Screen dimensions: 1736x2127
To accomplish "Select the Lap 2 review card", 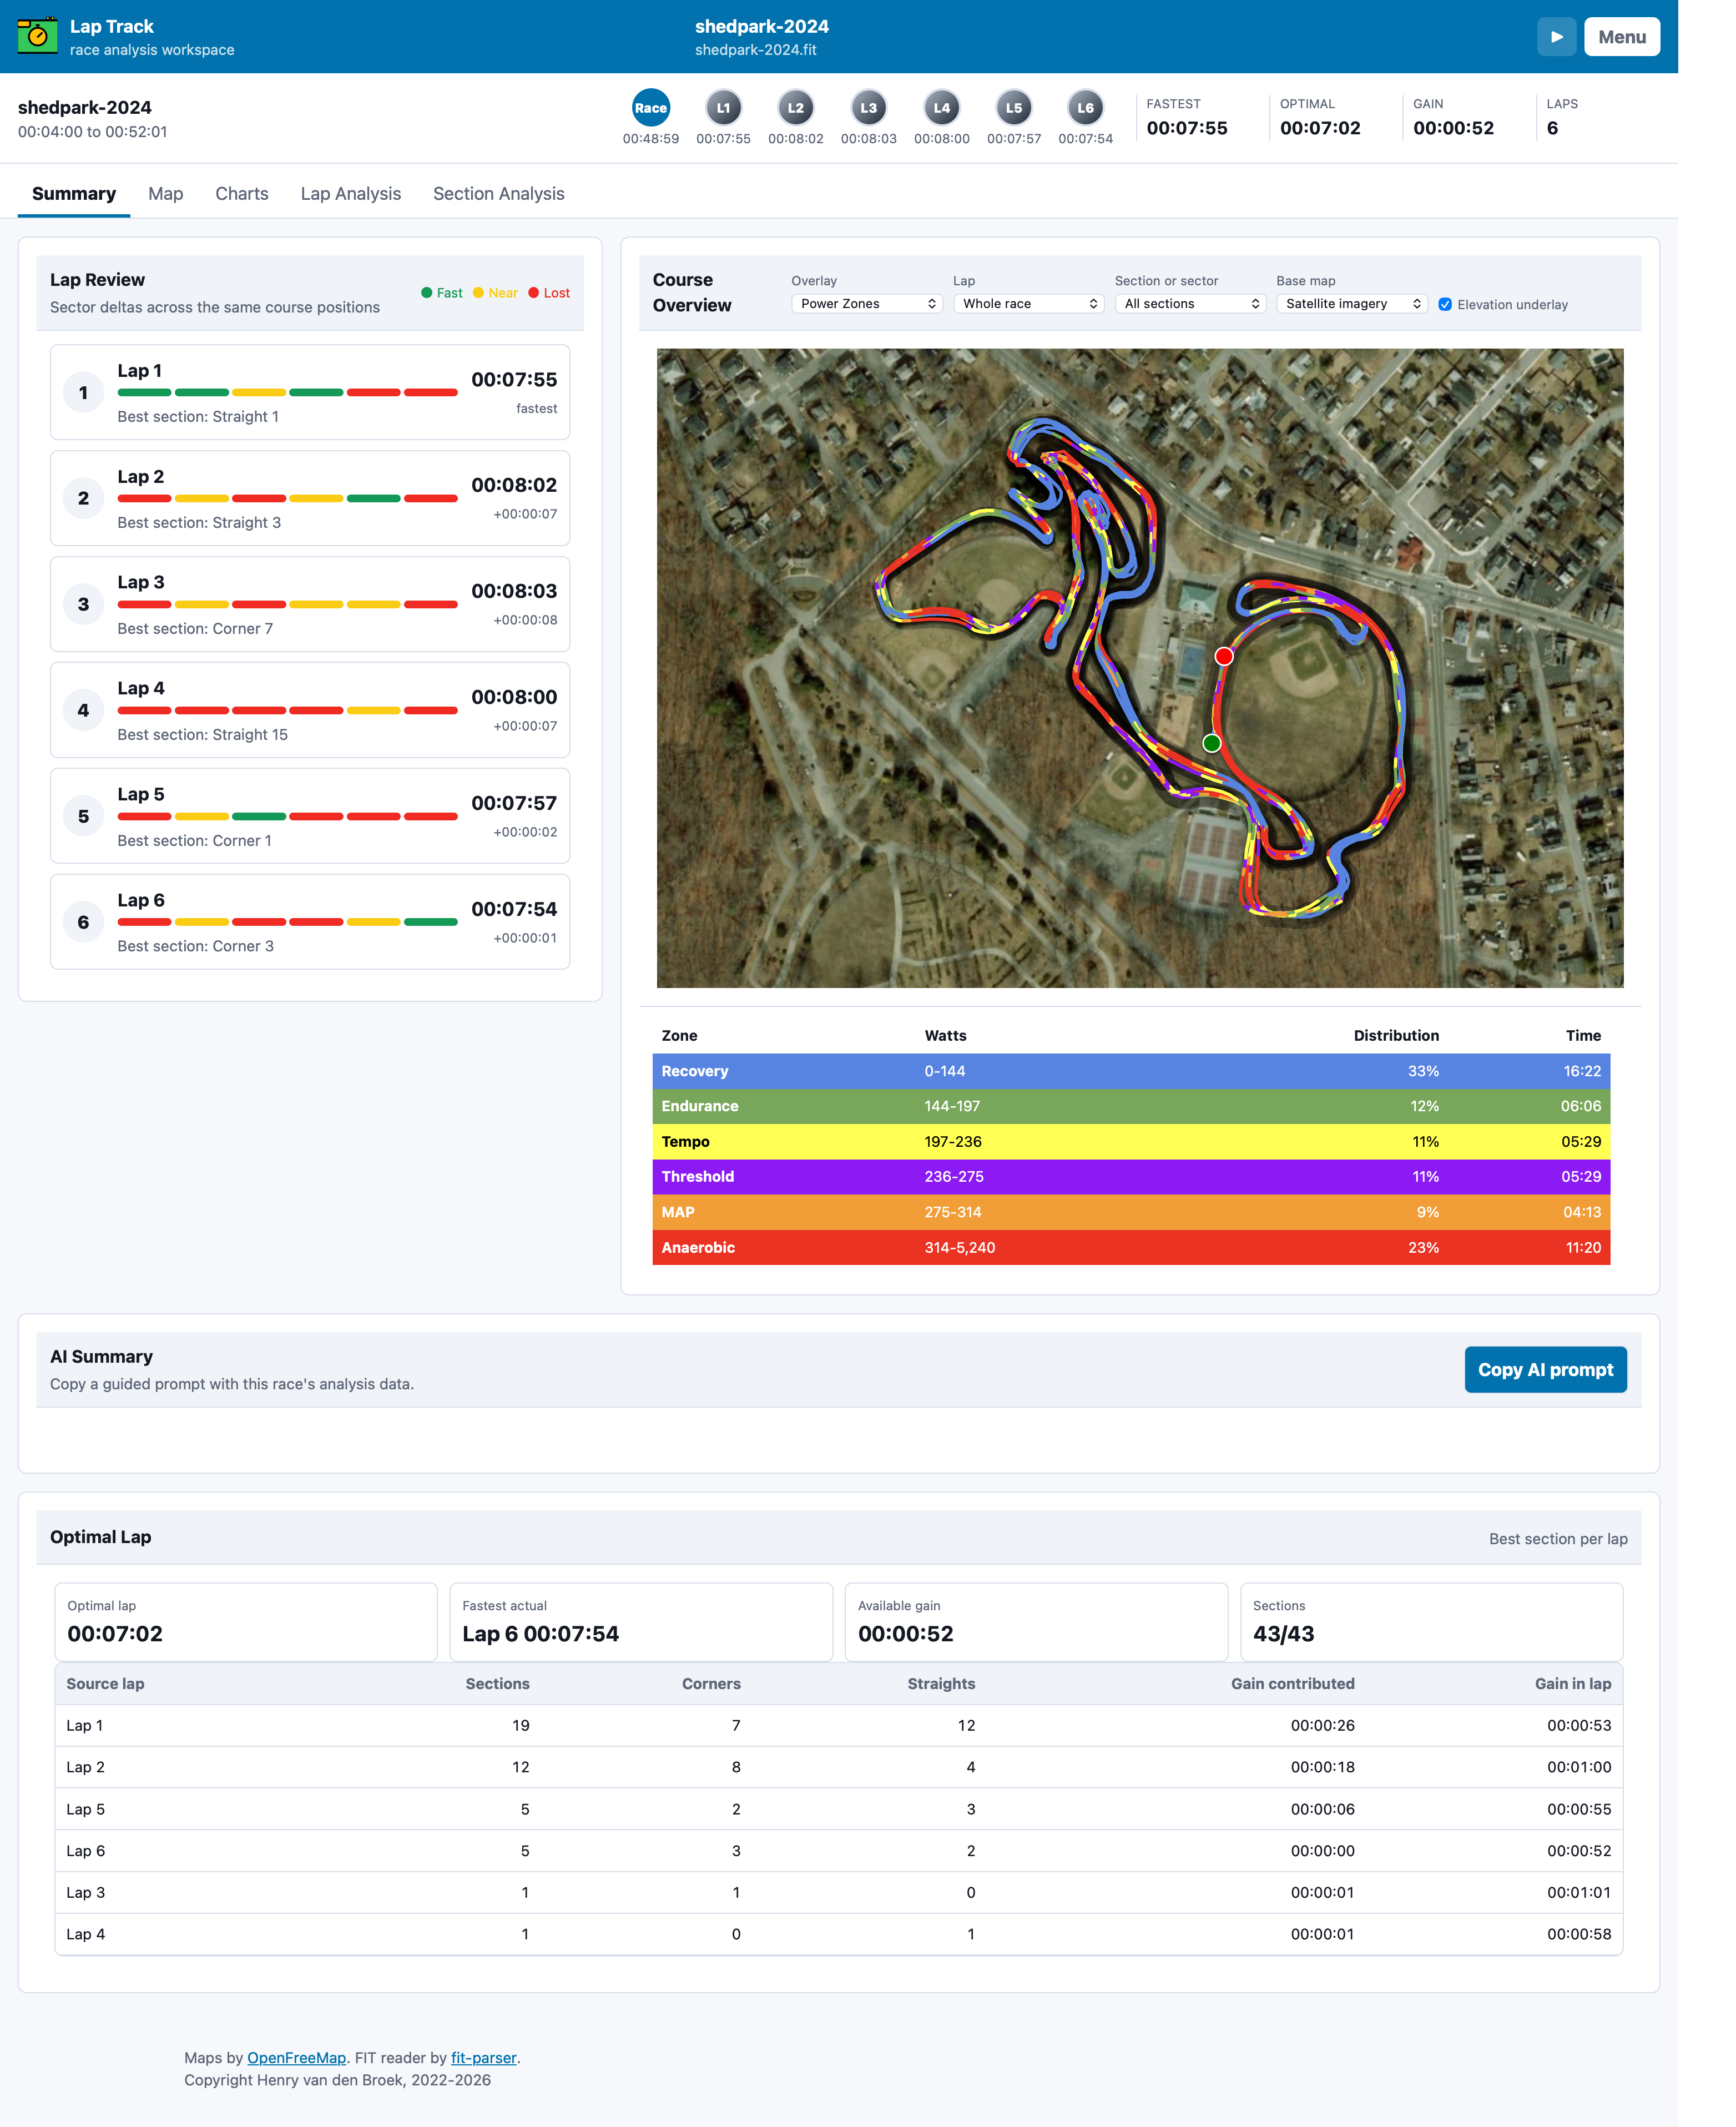I will tap(310, 498).
